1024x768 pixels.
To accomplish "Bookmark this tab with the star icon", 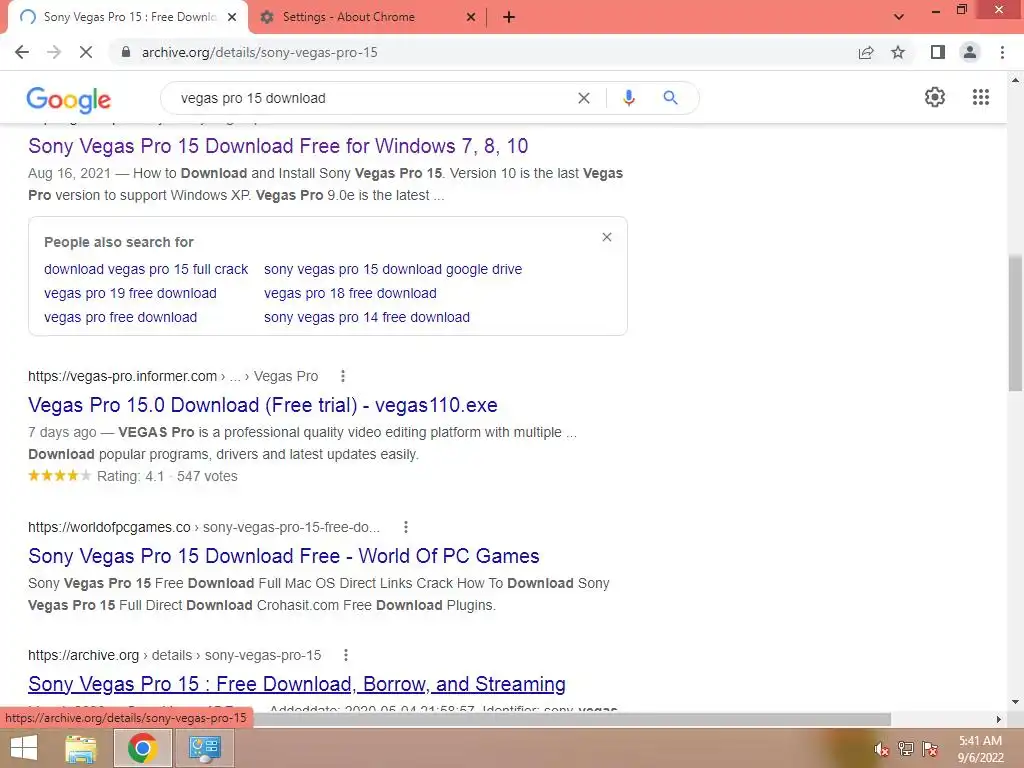I will (898, 52).
